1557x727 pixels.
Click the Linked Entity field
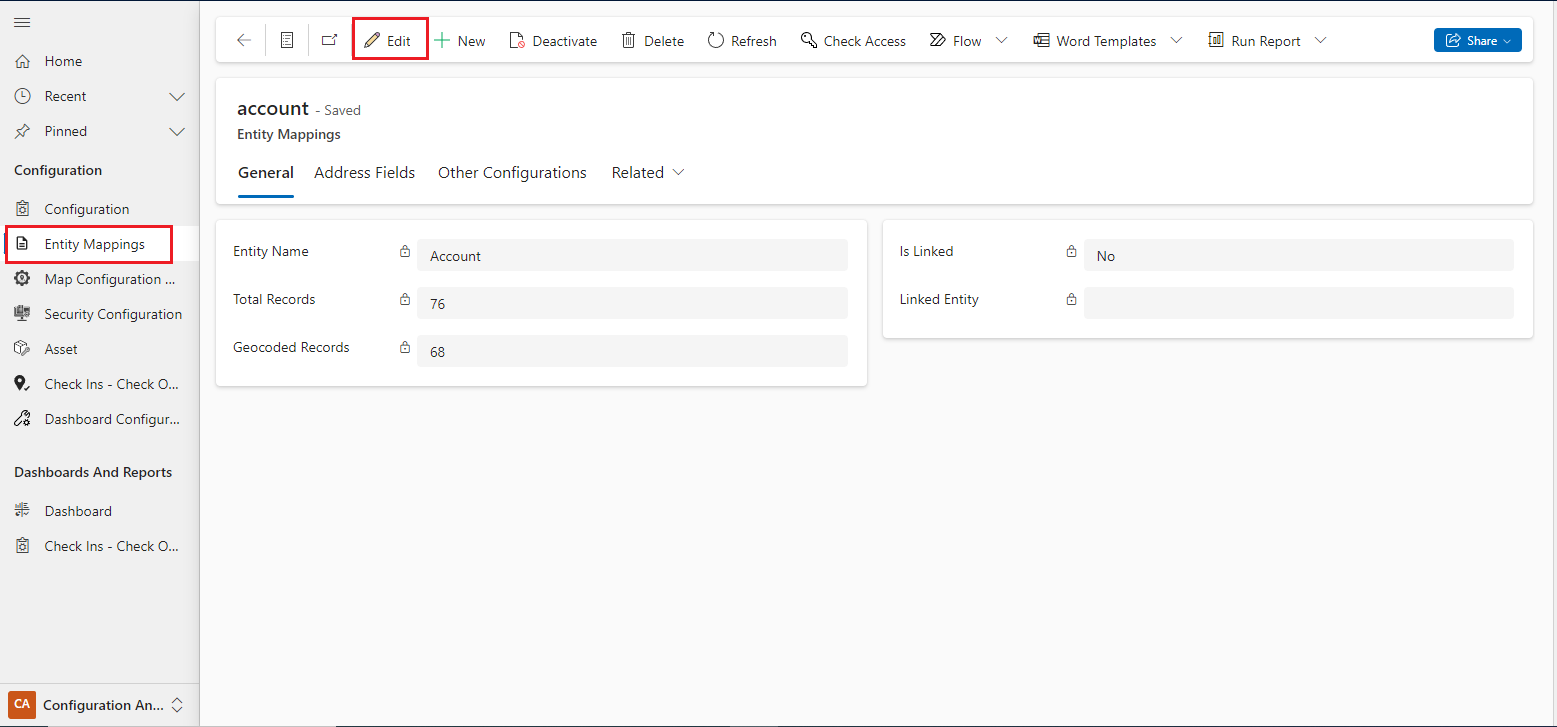click(x=1298, y=303)
